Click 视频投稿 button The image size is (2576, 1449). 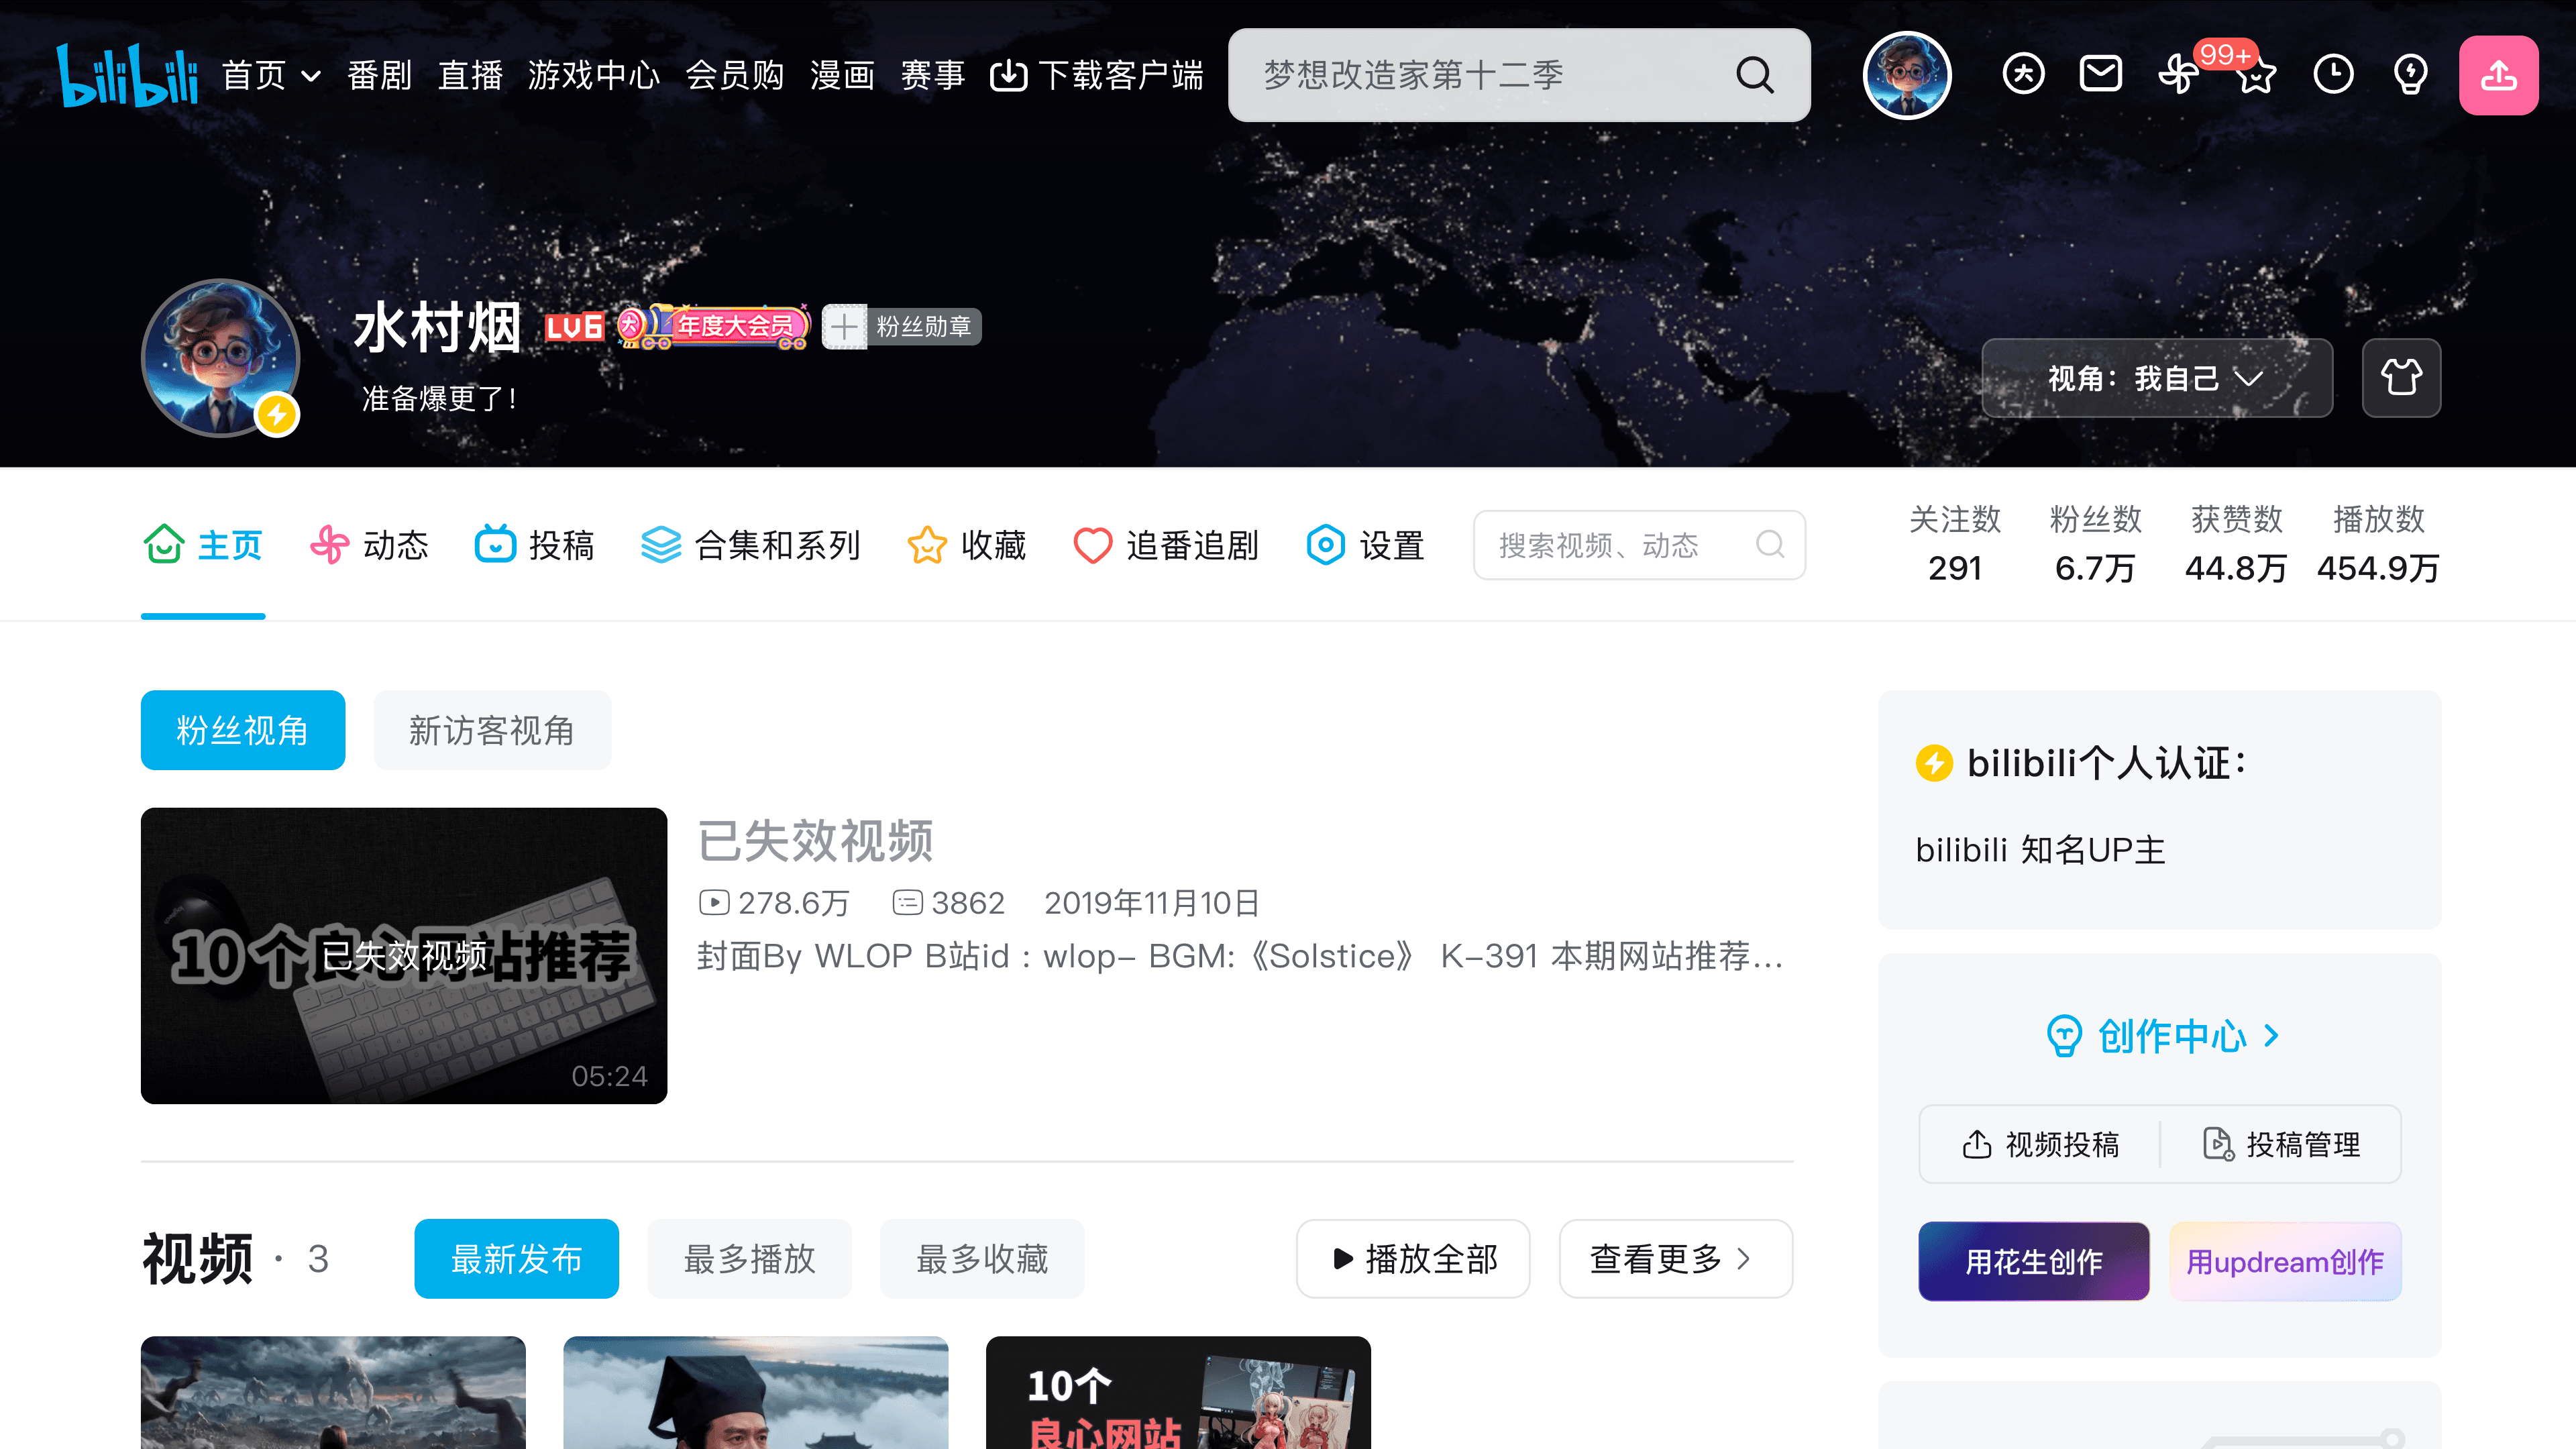[x=2040, y=1144]
